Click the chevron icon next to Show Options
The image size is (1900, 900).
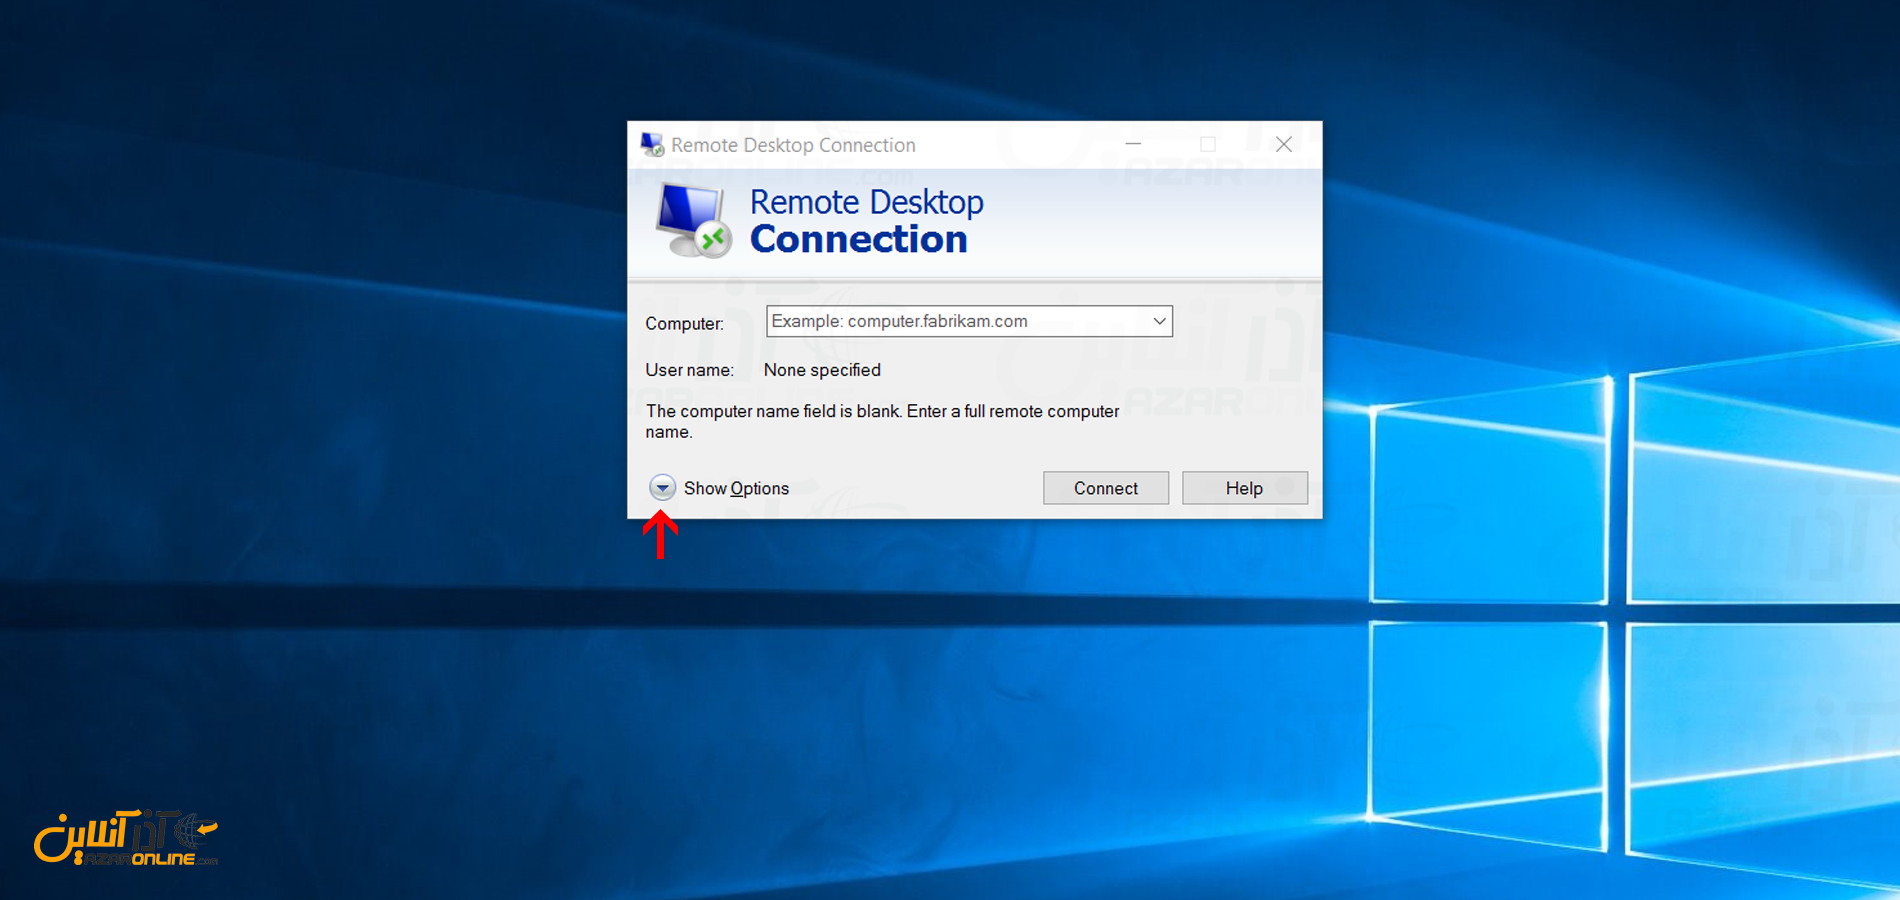pyautogui.click(x=662, y=488)
